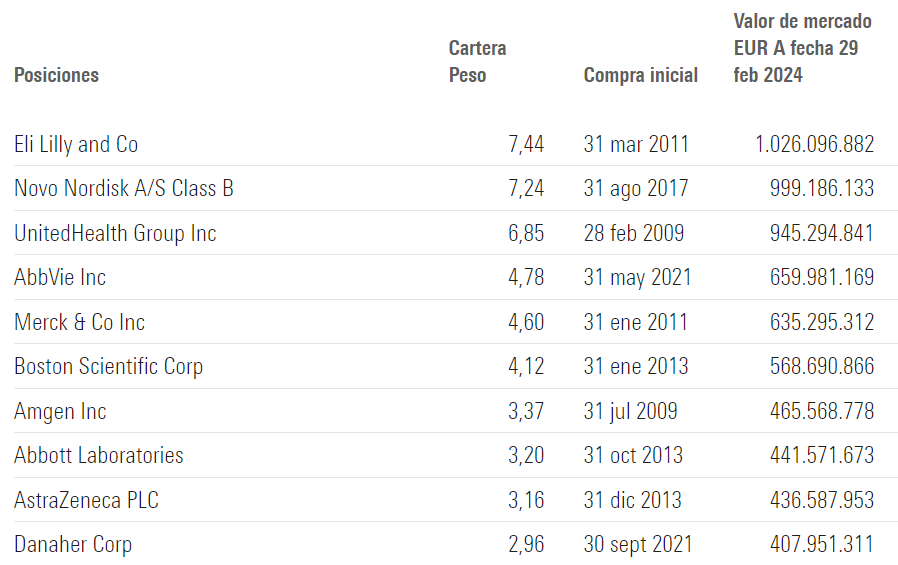This screenshot has width=898, height=565.
Task: Select the Amgen Inc holding
Action: (60, 411)
